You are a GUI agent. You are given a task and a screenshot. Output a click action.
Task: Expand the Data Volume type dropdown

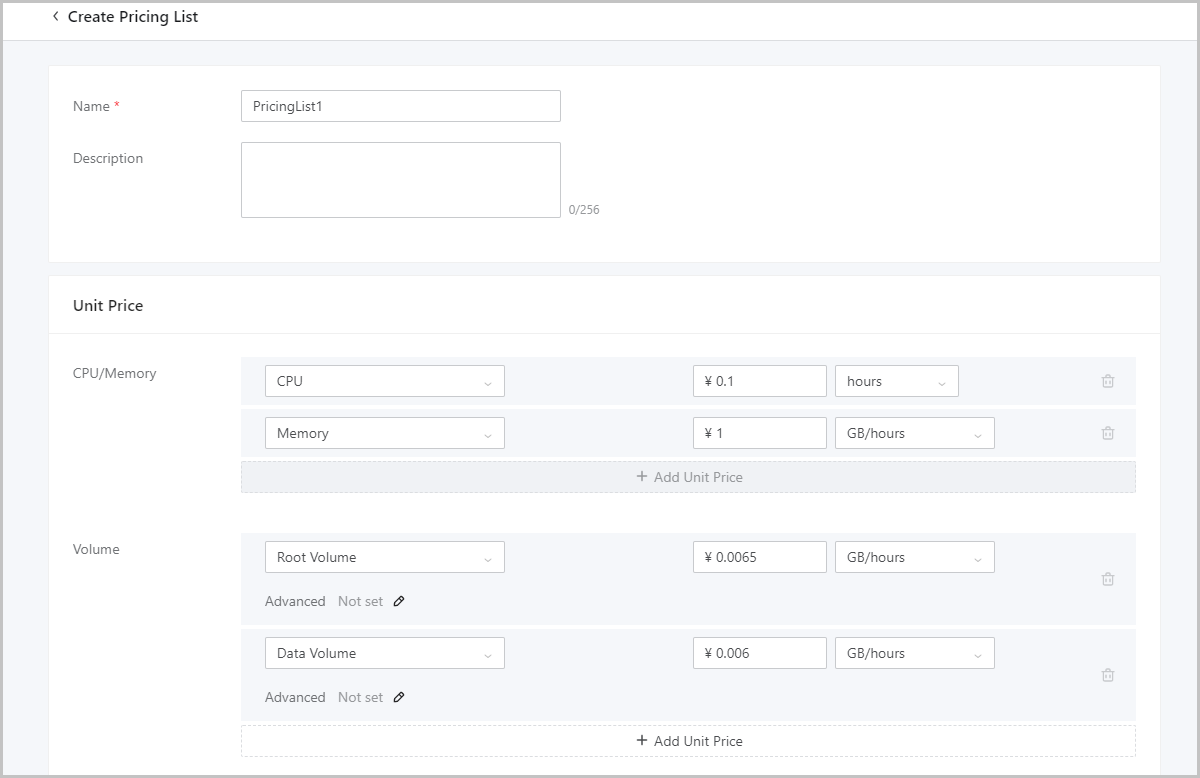[384, 653]
